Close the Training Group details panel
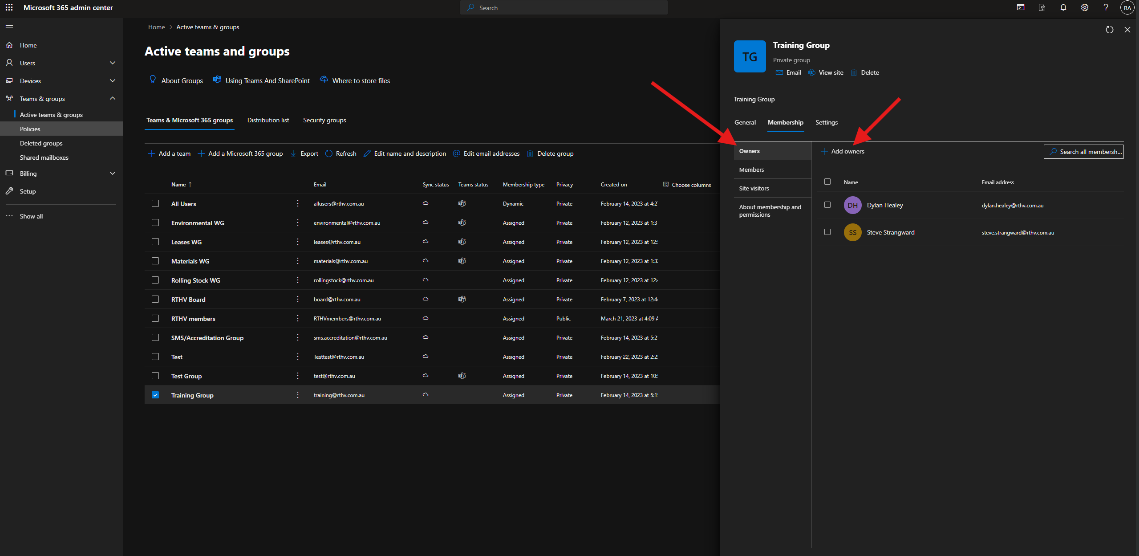This screenshot has width=1139, height=556. 1127,30
